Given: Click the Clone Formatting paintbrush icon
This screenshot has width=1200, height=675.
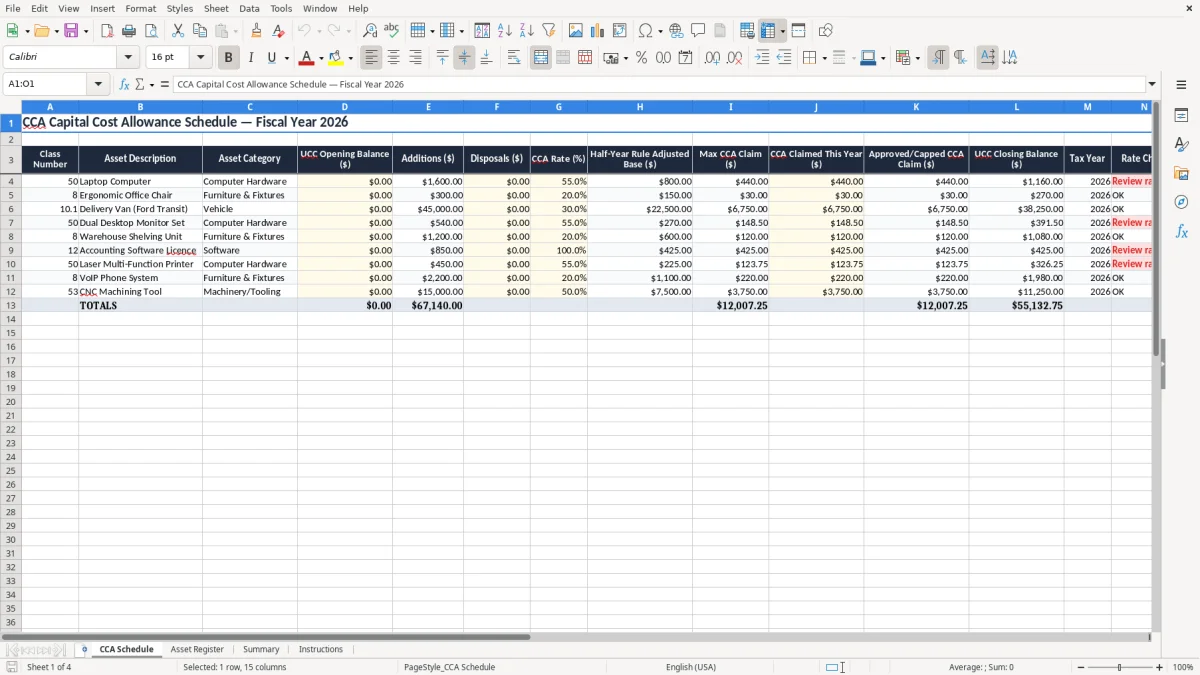Looking at the screenshot, I should pyautogui.click(x=257, y=31).
